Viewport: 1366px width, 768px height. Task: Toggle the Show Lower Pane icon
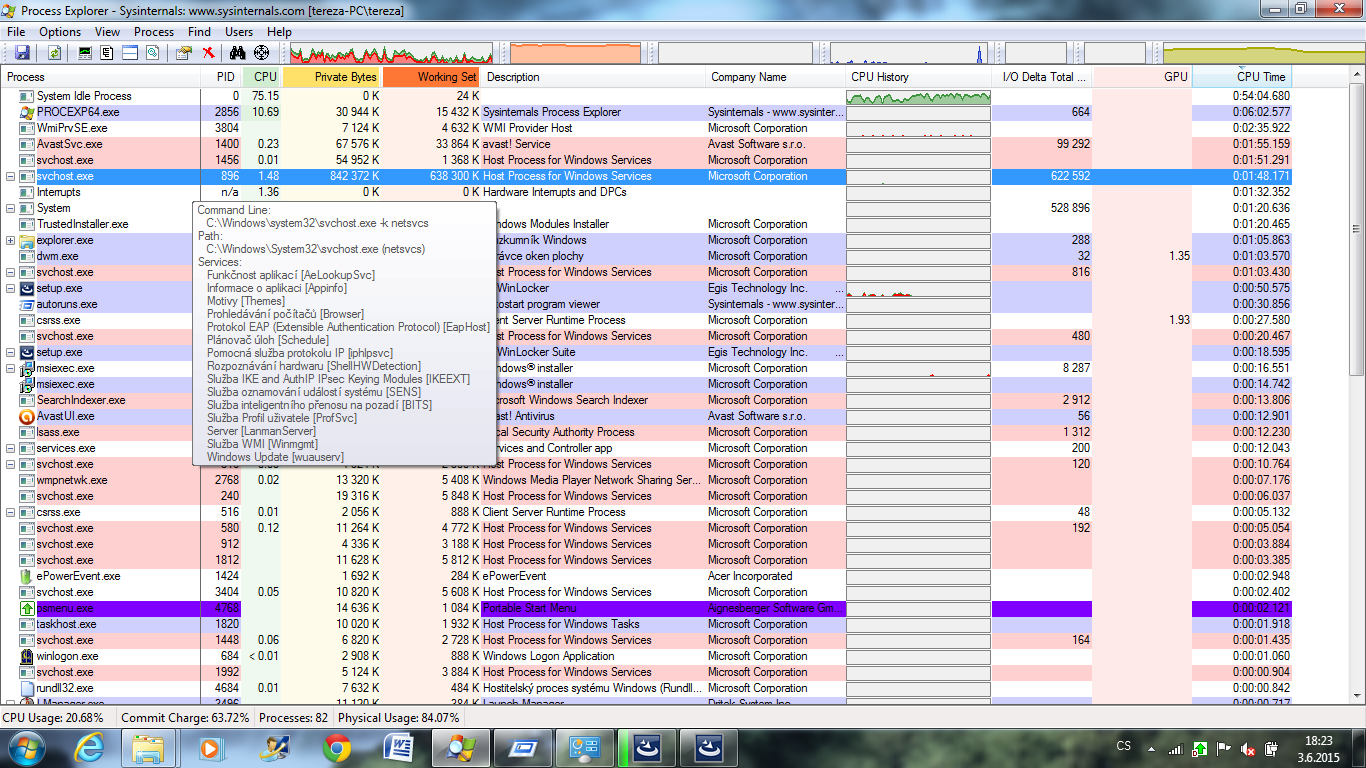coord(130,53)
